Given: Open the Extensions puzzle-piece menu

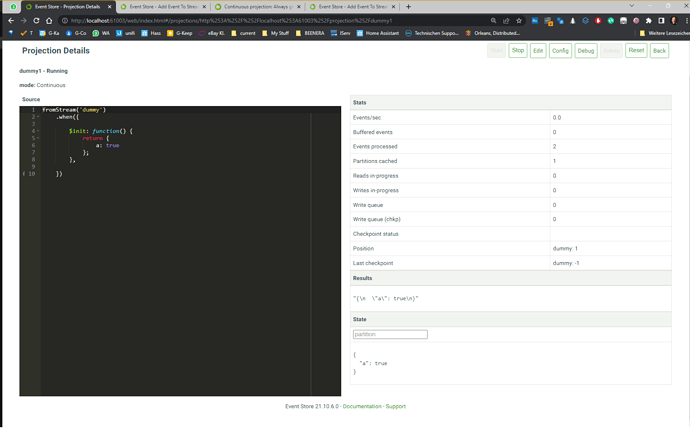Looking at the screenshot, I should click(x=649, y=21).
